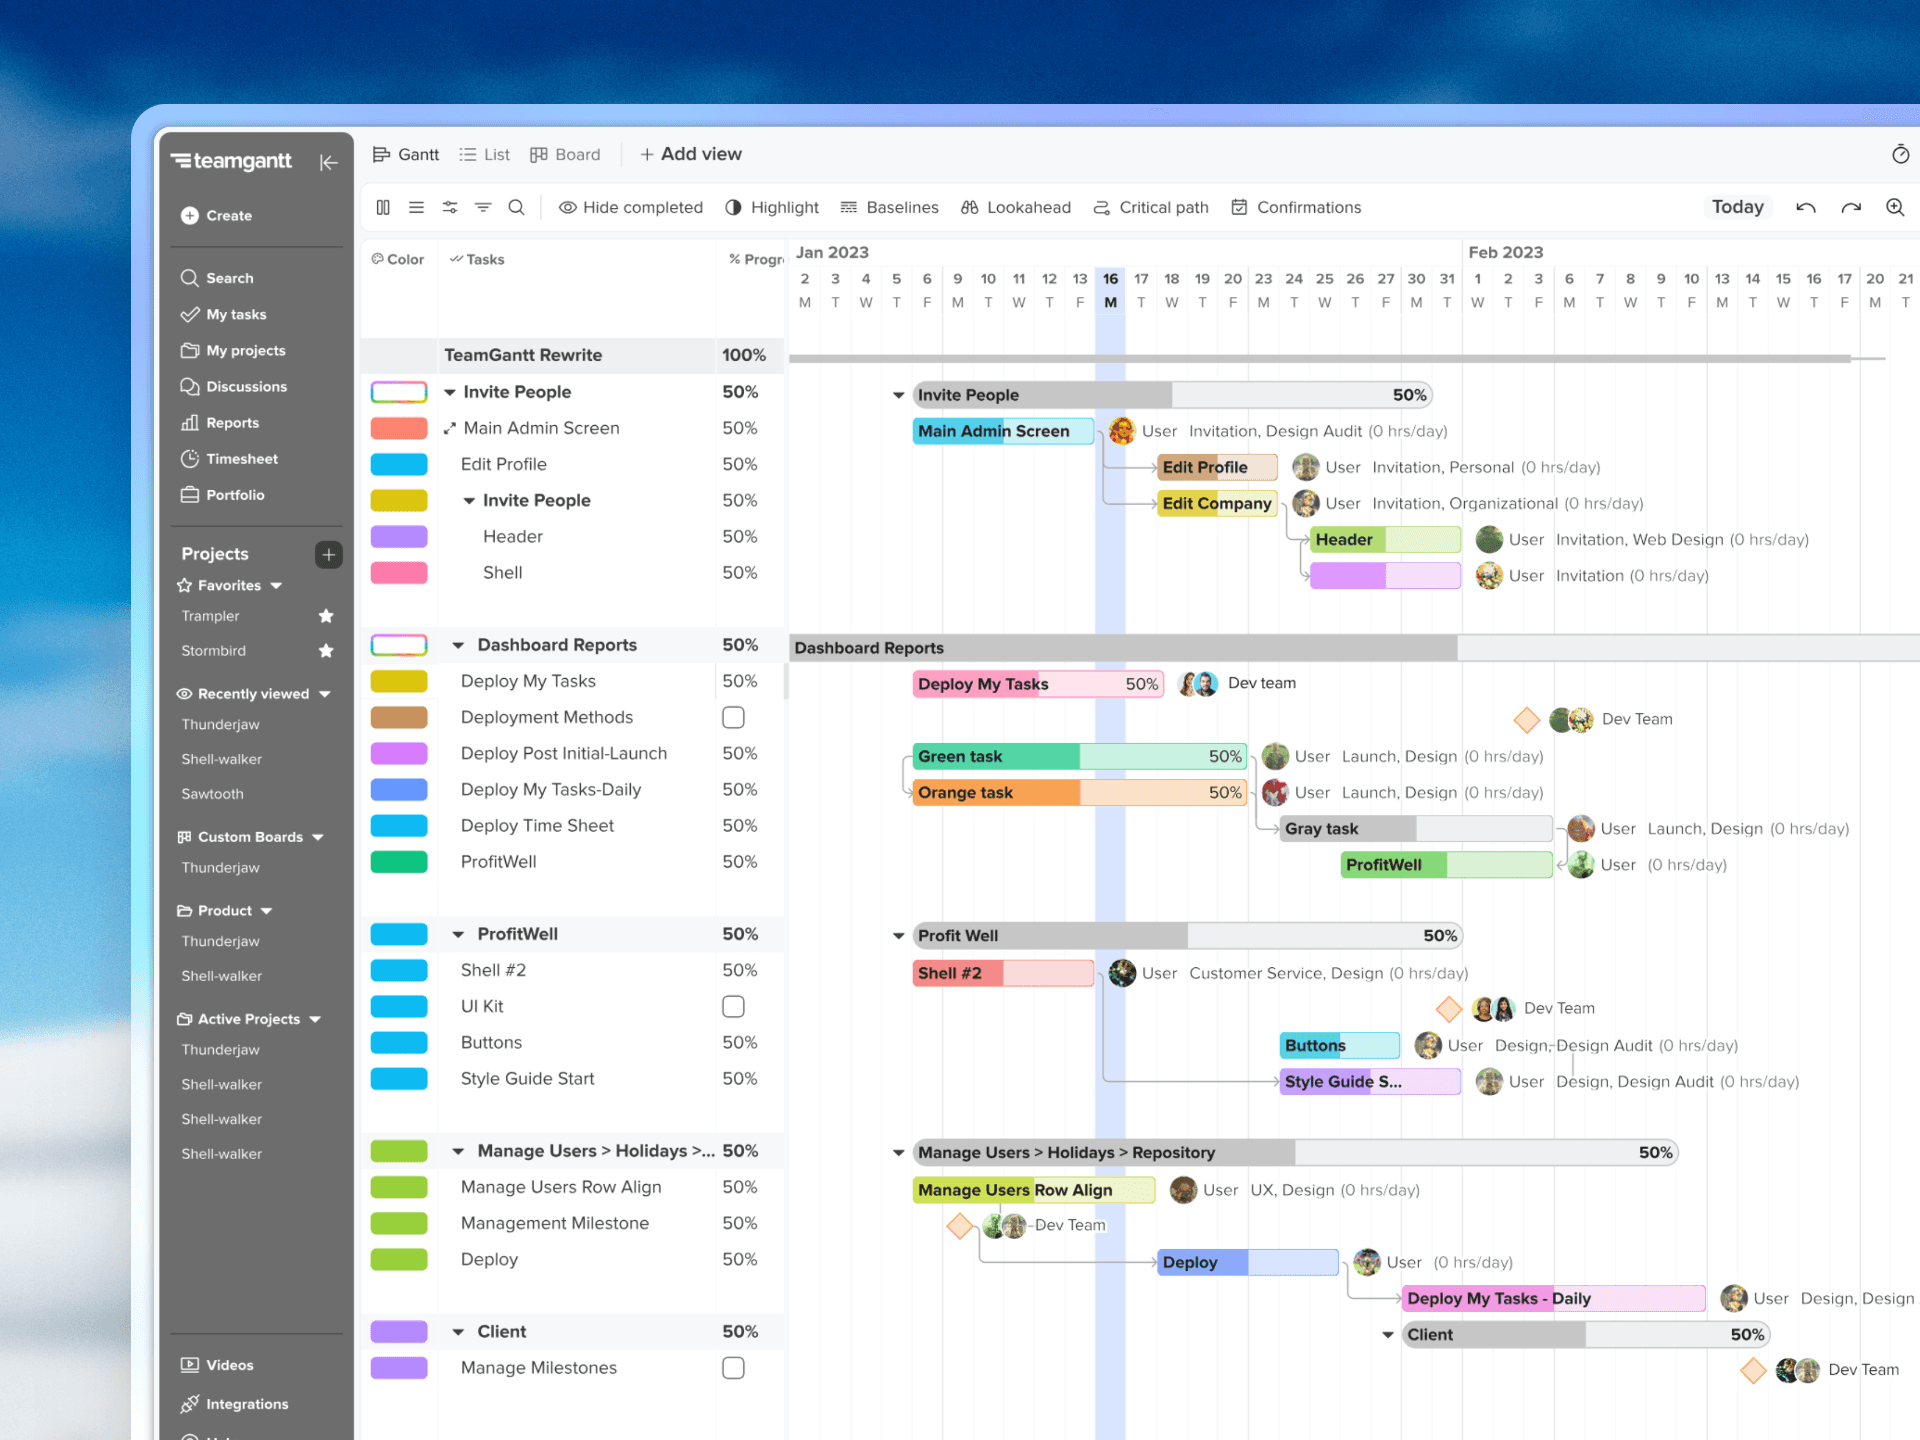Toggle Critical path display

(1150, 207)
